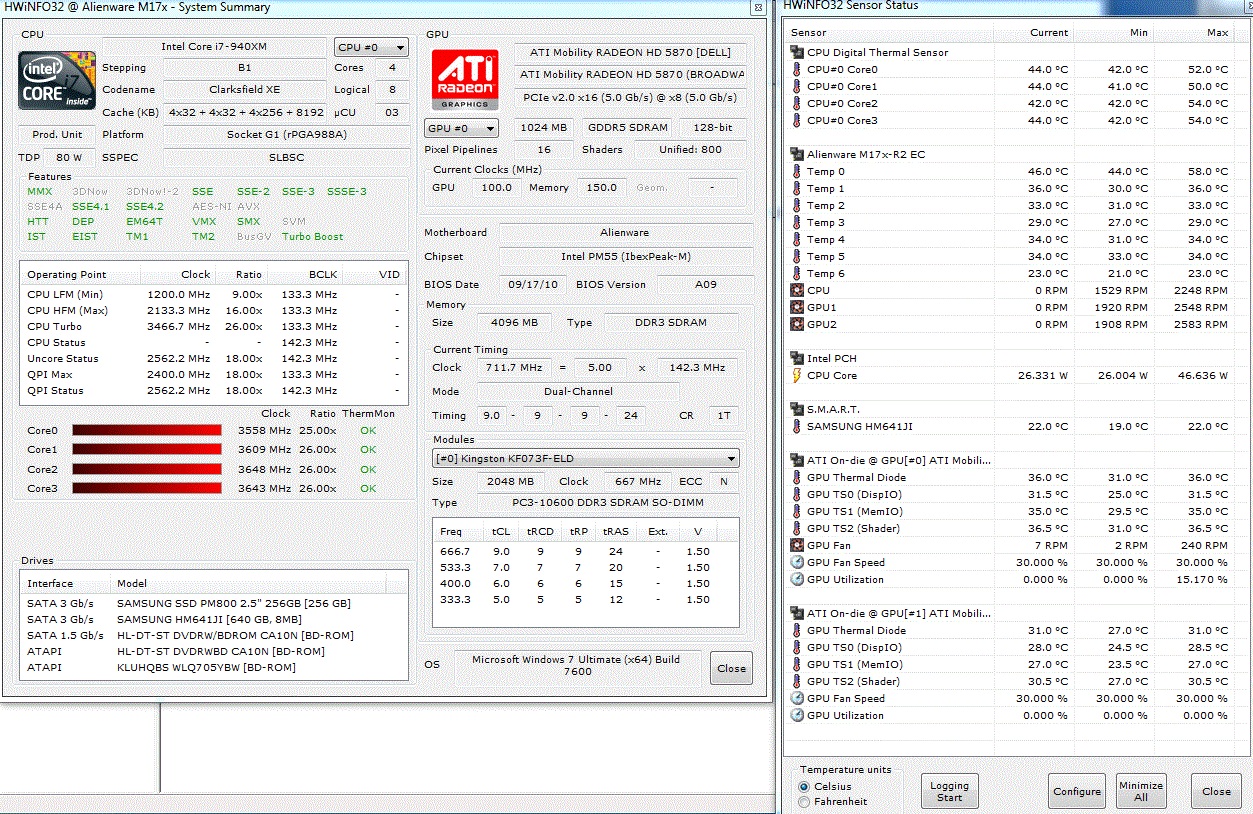
Task: Click the Clarksfield XE codename field
Action: coord(245,89)
